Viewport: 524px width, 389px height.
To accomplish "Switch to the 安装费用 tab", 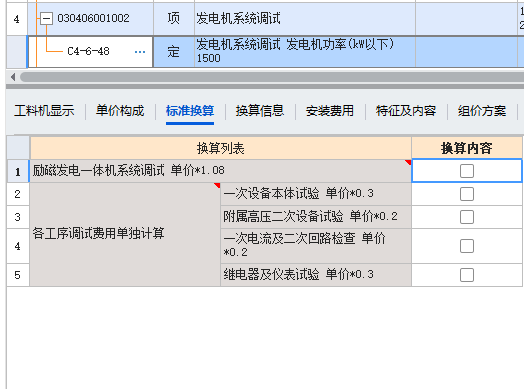I will [330, 111].
